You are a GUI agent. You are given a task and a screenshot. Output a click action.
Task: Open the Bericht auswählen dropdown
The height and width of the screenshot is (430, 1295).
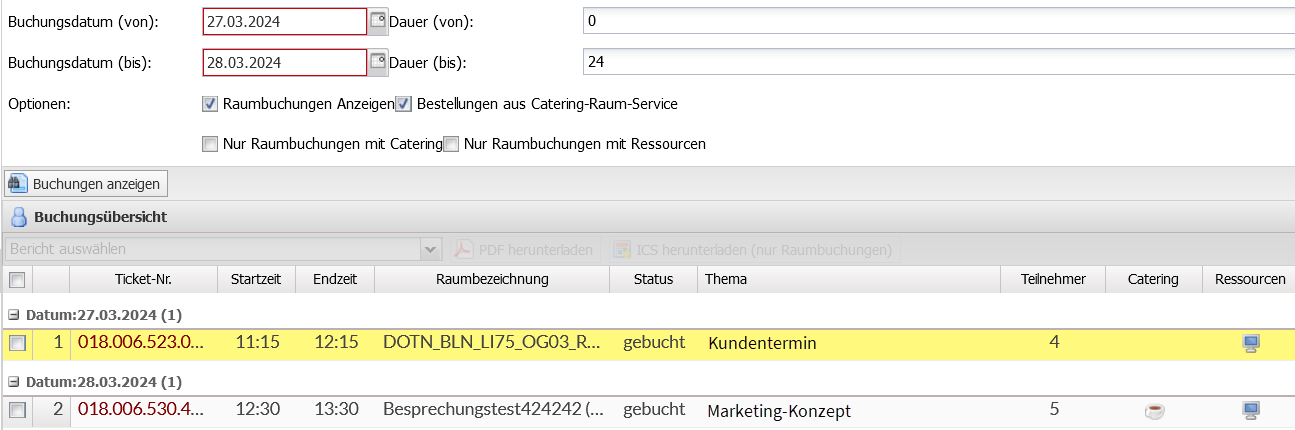point(432,249)
